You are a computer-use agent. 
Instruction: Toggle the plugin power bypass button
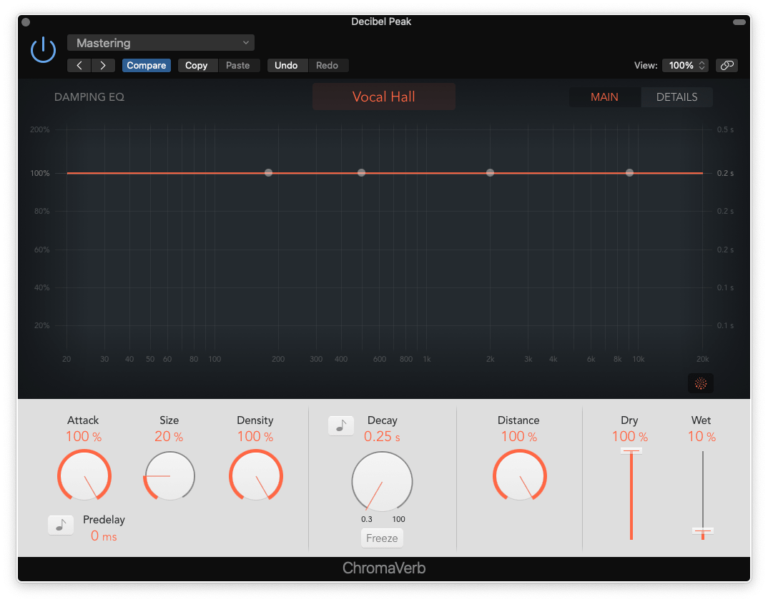(x=43, y=49)
